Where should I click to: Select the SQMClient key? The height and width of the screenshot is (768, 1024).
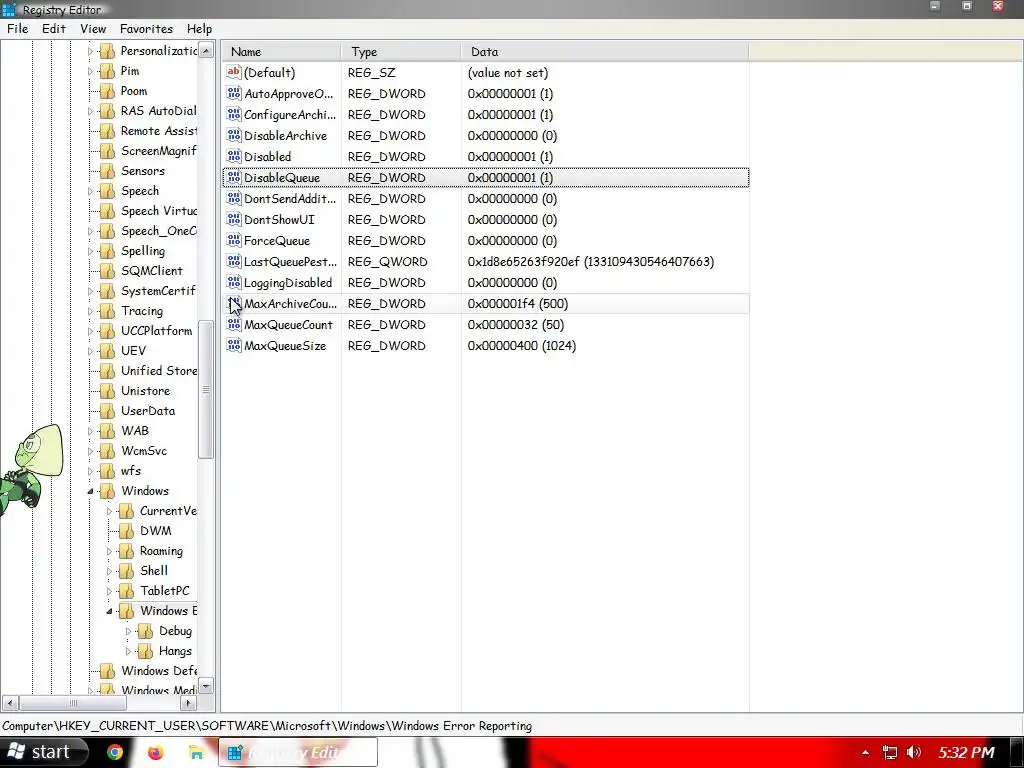pyautogui.click(x=152, y=271)
